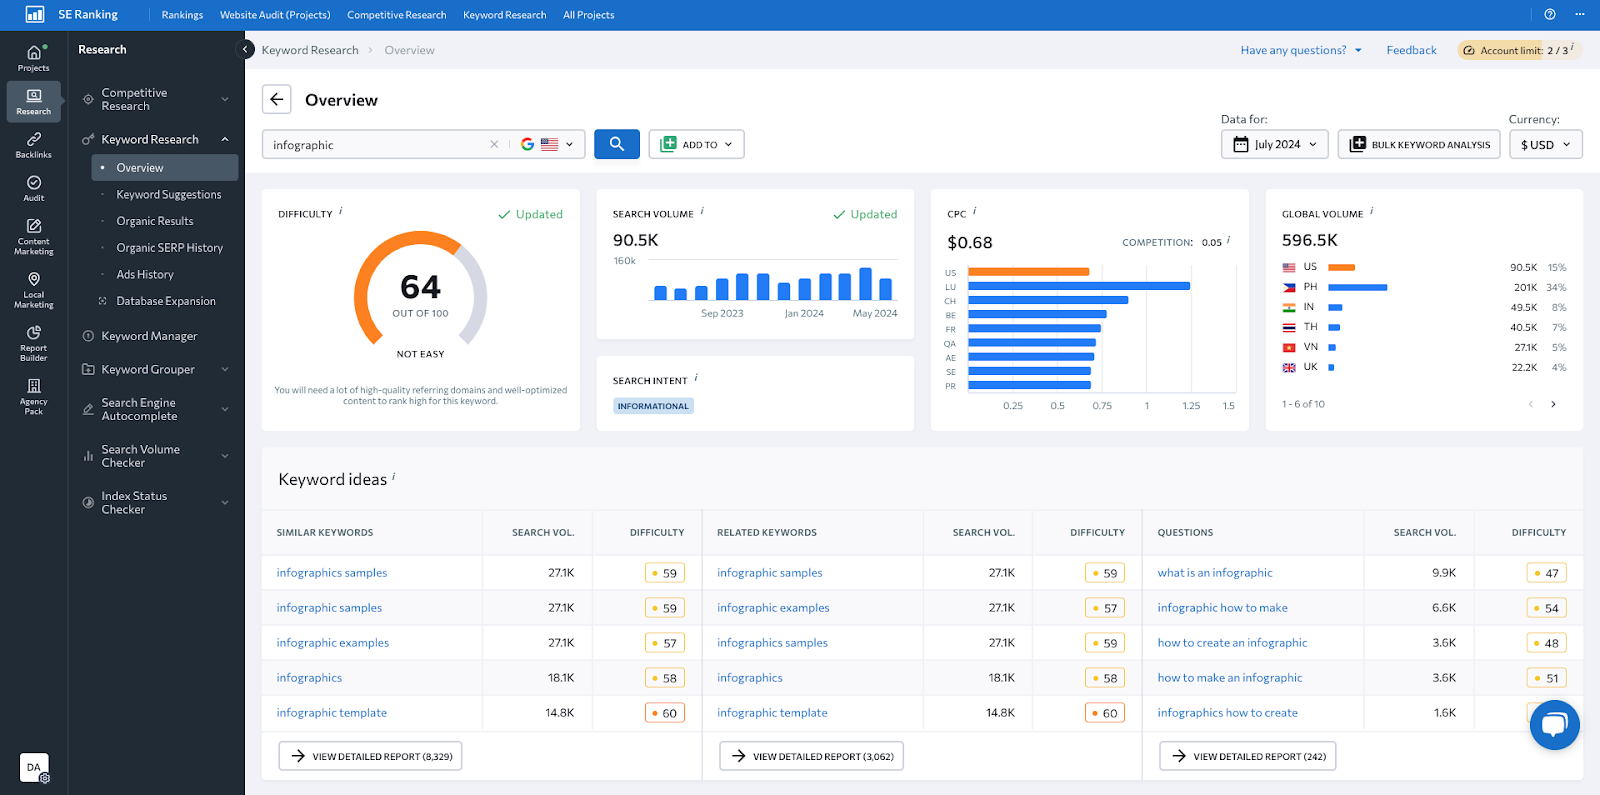Click the Search Intent info icon

pyautogui.click(x=696, y=378)
